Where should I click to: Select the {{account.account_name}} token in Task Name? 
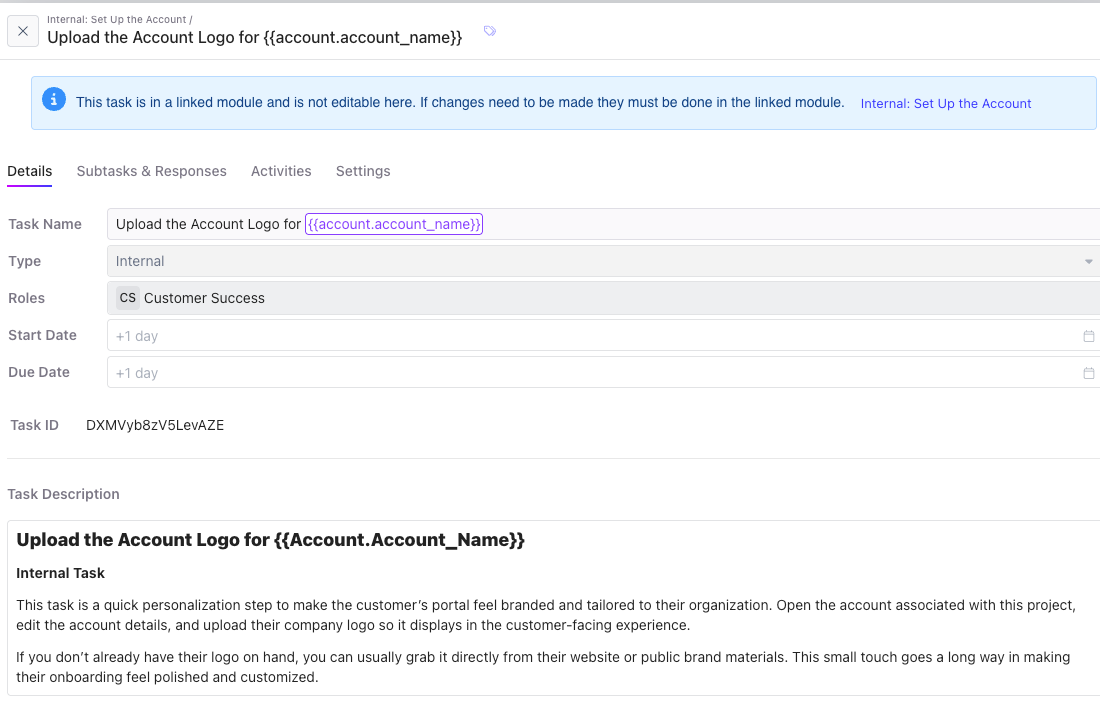point(394,224)
